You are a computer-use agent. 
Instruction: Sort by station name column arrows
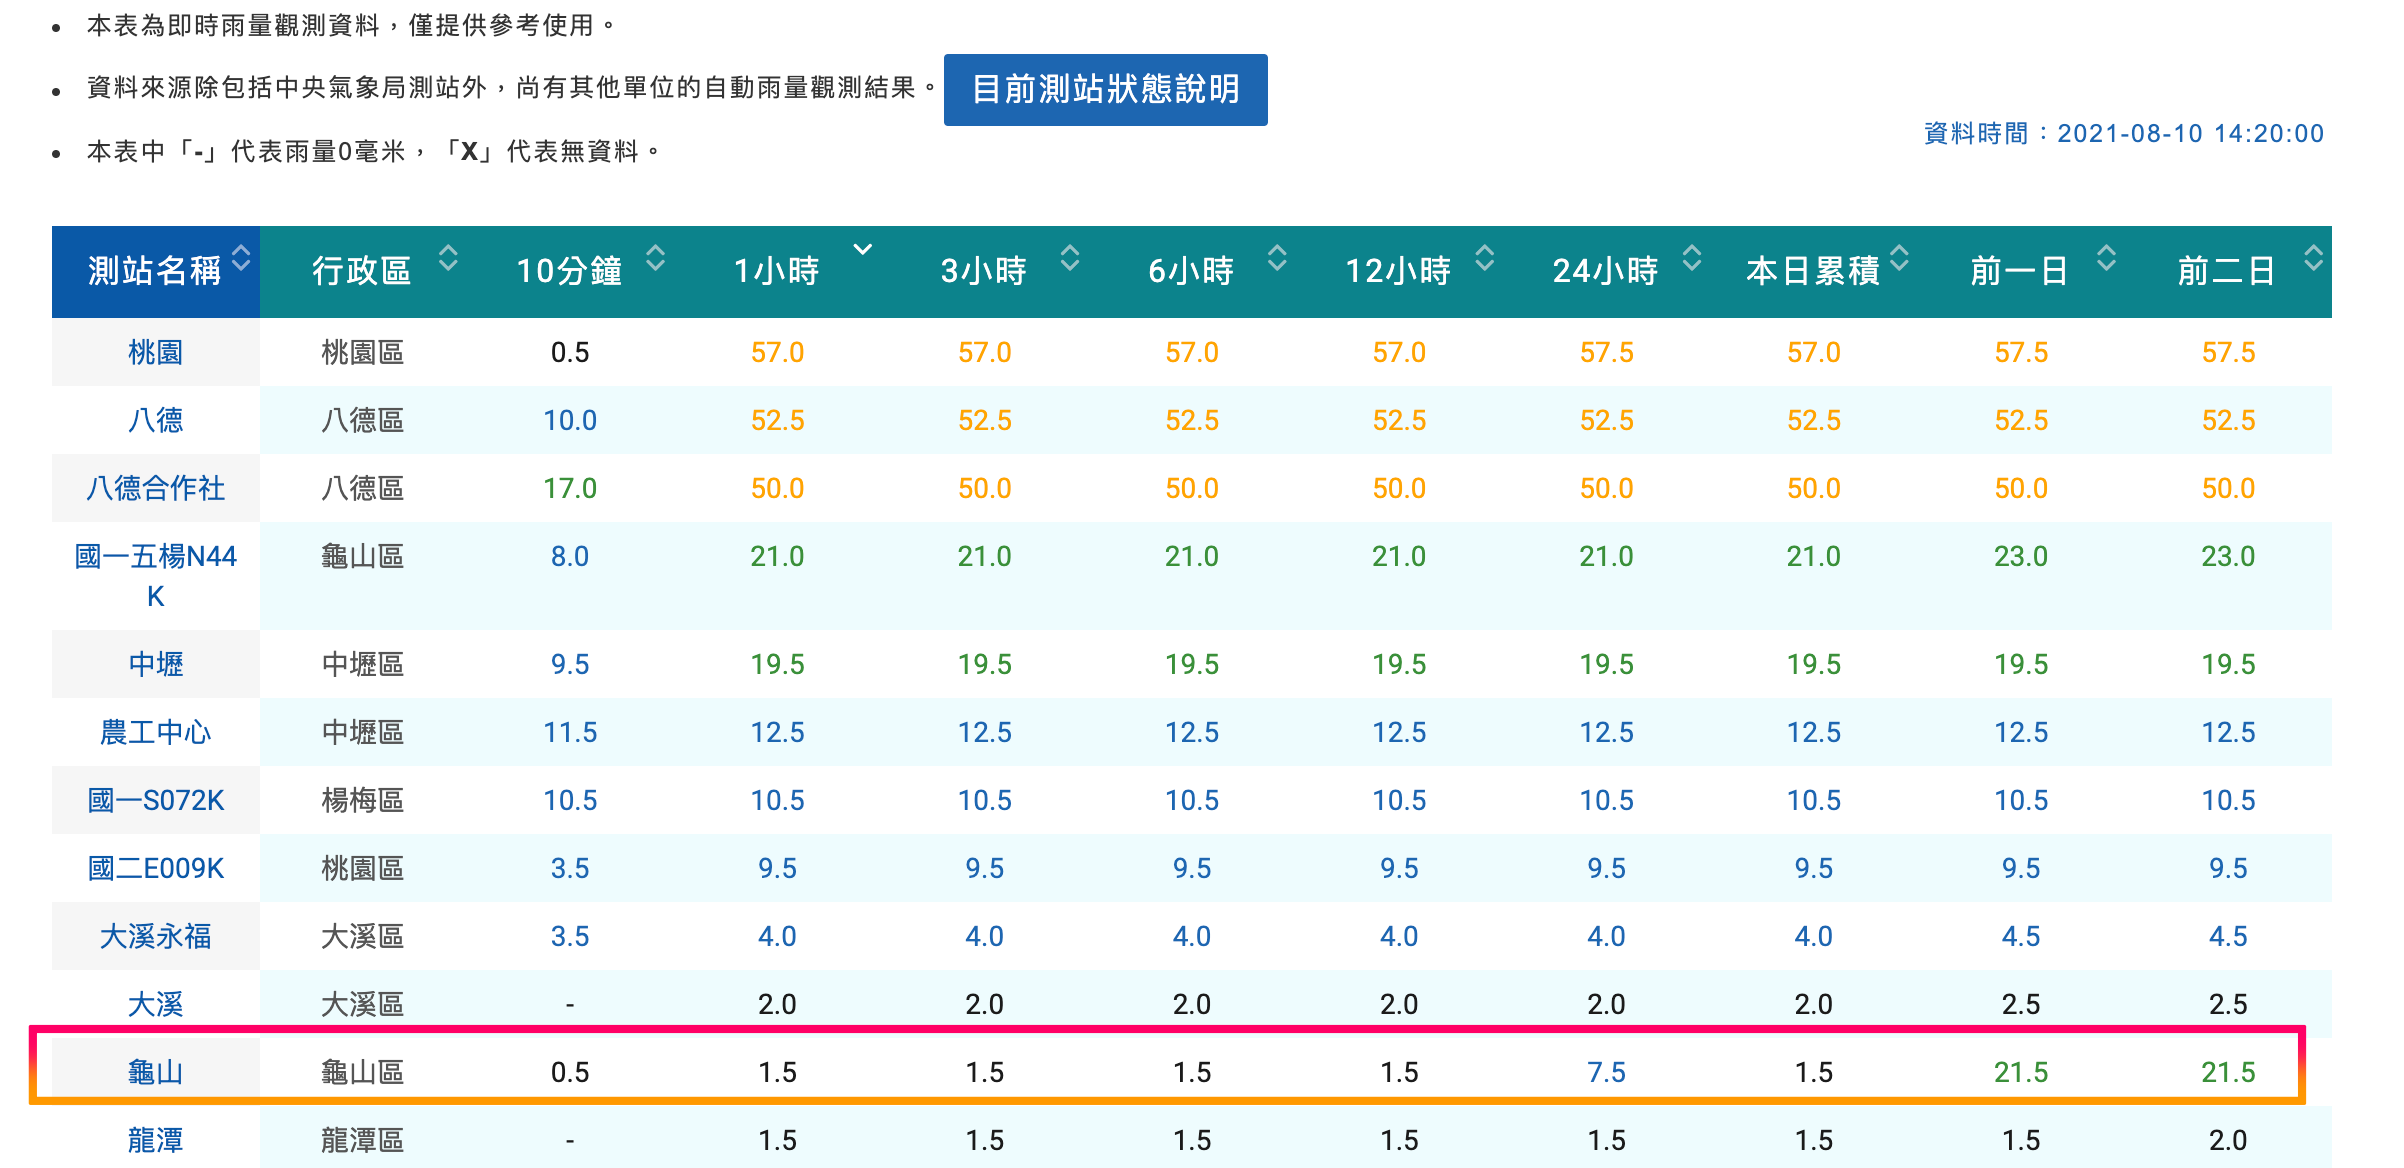241,258
